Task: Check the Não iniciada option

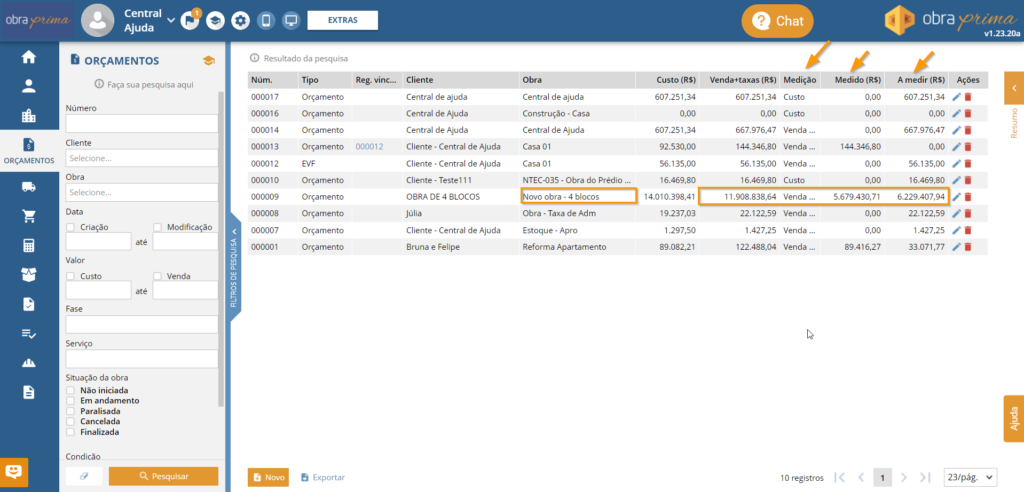Action: click(71, 390)
